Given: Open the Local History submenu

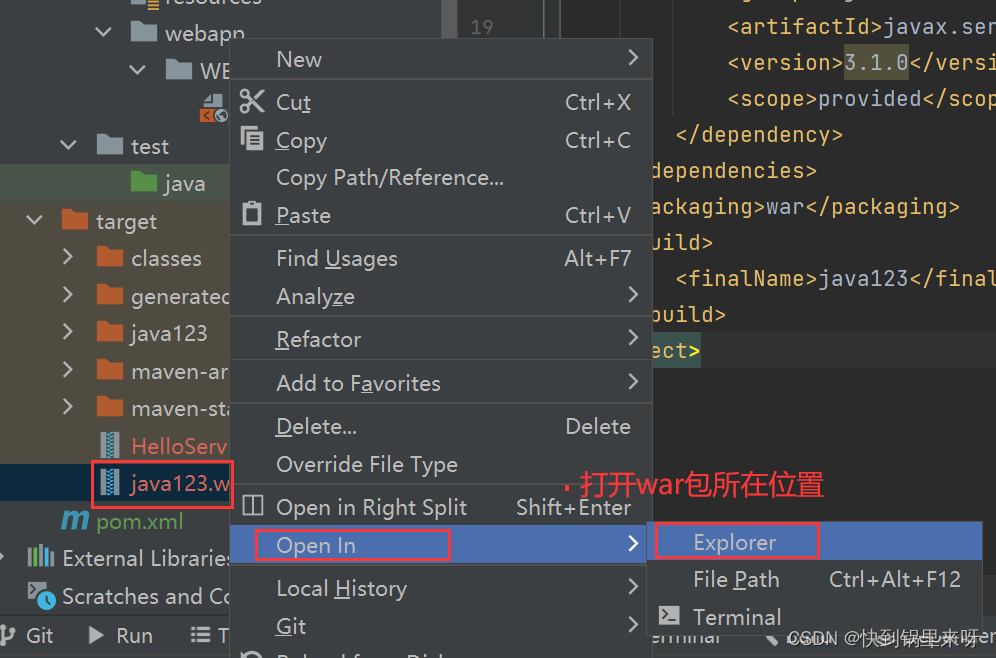Looking at the screenshot, I should pyautogui.click(x=441, y=588).
